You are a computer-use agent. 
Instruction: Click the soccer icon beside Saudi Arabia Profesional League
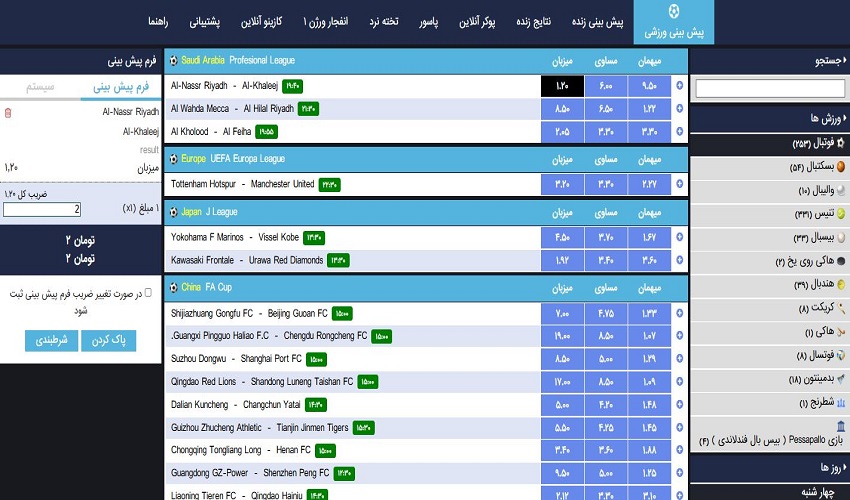(x=173, y=61)
